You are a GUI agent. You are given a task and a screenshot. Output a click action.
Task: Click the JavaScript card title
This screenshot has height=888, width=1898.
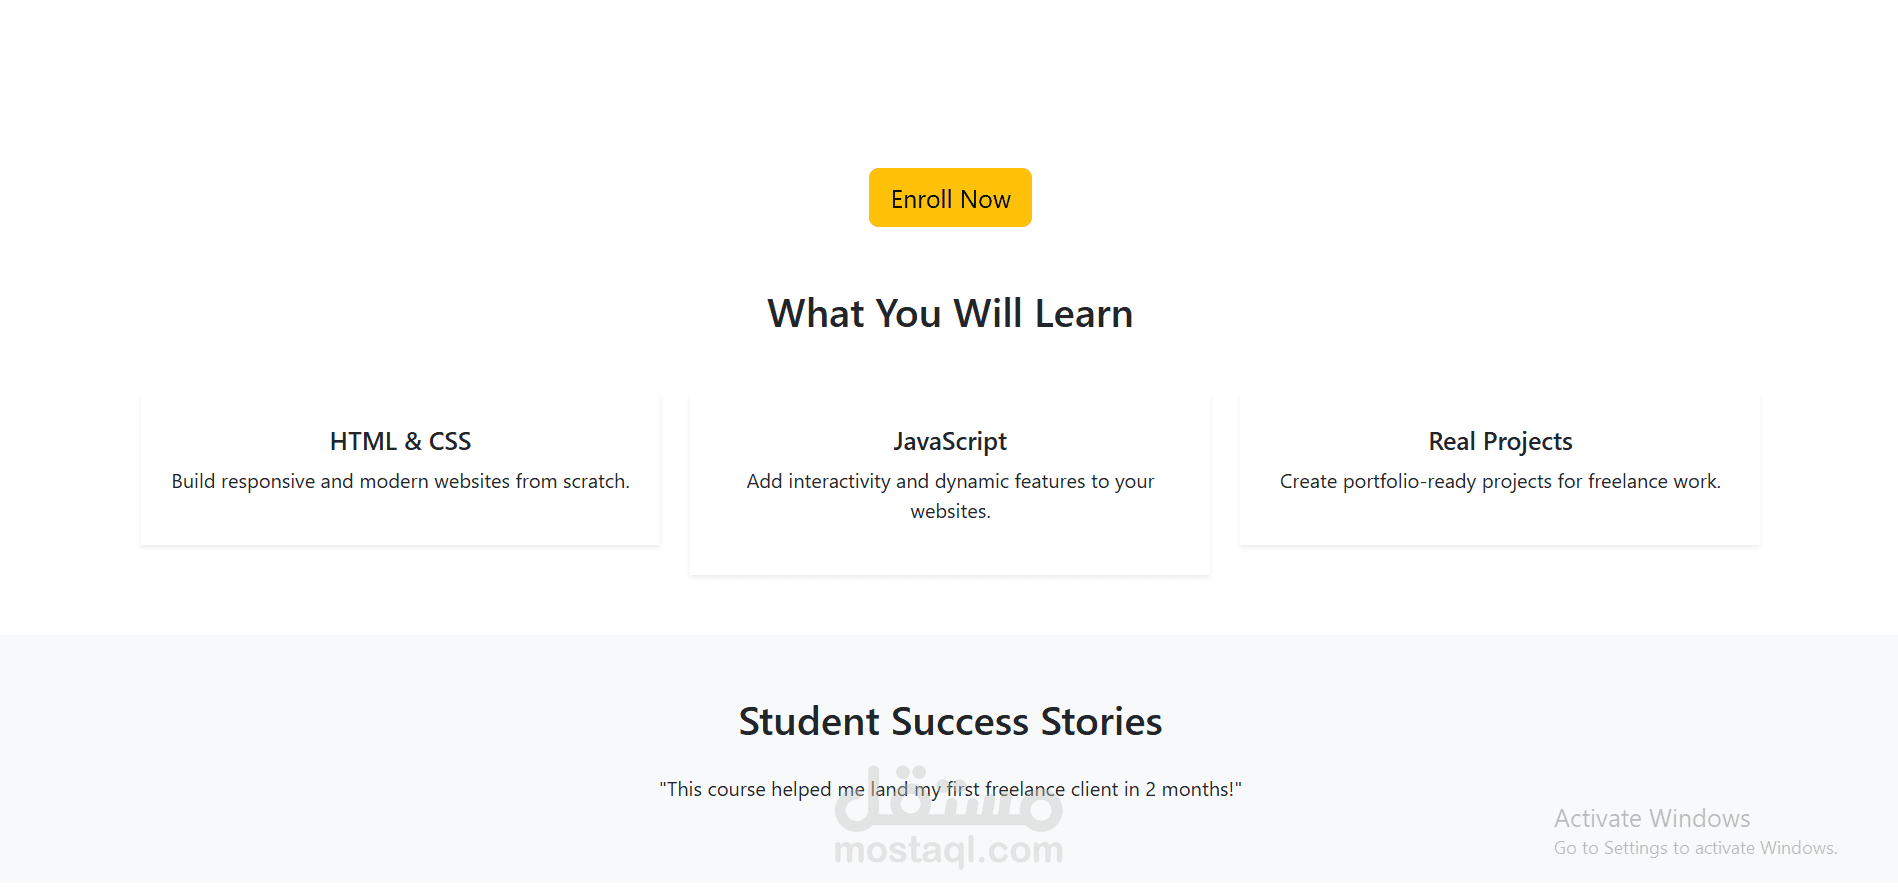(x=949, y=441)
